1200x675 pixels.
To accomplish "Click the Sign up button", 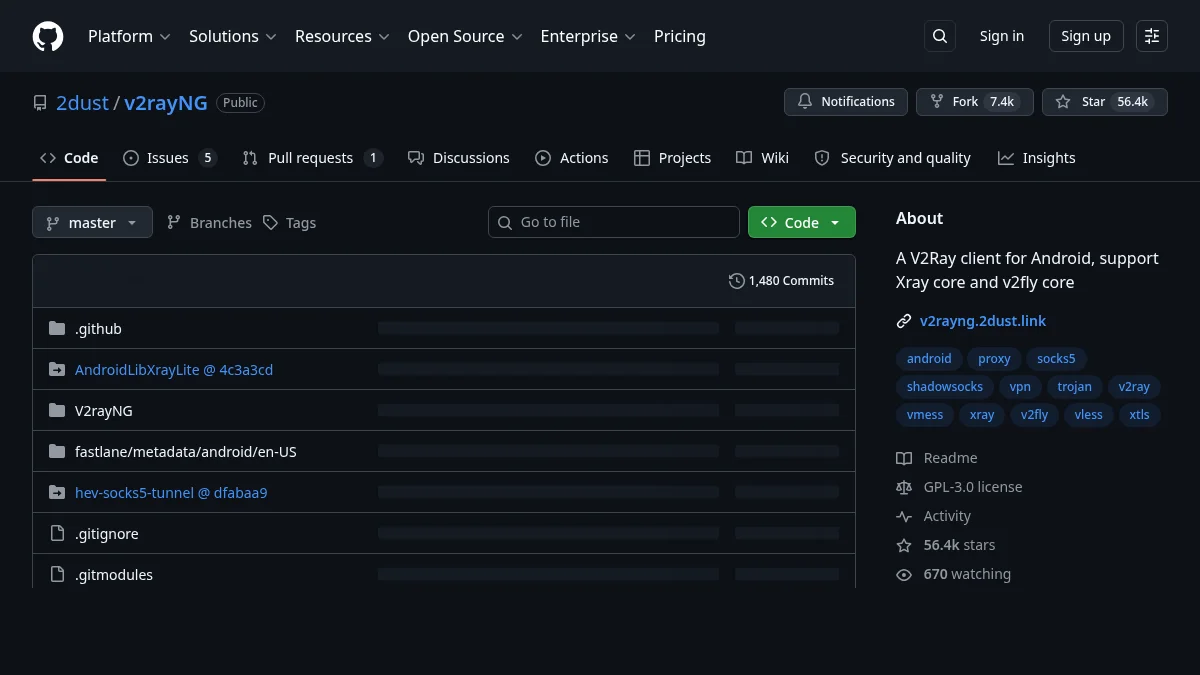I will [1086, 36].
